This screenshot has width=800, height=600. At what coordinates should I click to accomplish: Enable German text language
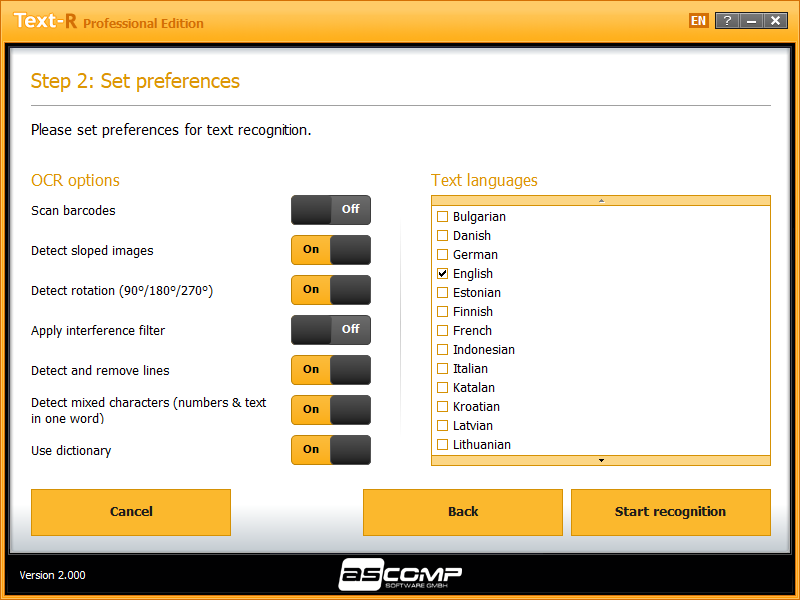(x=442, y=254)
